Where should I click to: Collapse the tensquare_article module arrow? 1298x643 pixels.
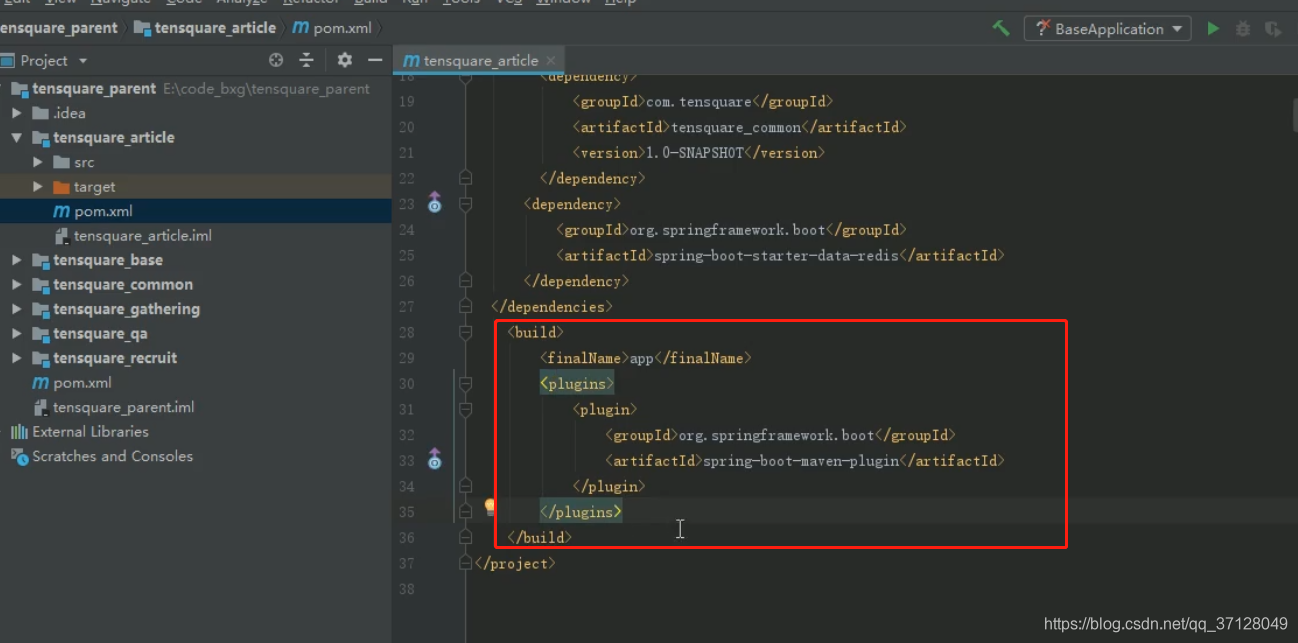(x=17, y=138)
